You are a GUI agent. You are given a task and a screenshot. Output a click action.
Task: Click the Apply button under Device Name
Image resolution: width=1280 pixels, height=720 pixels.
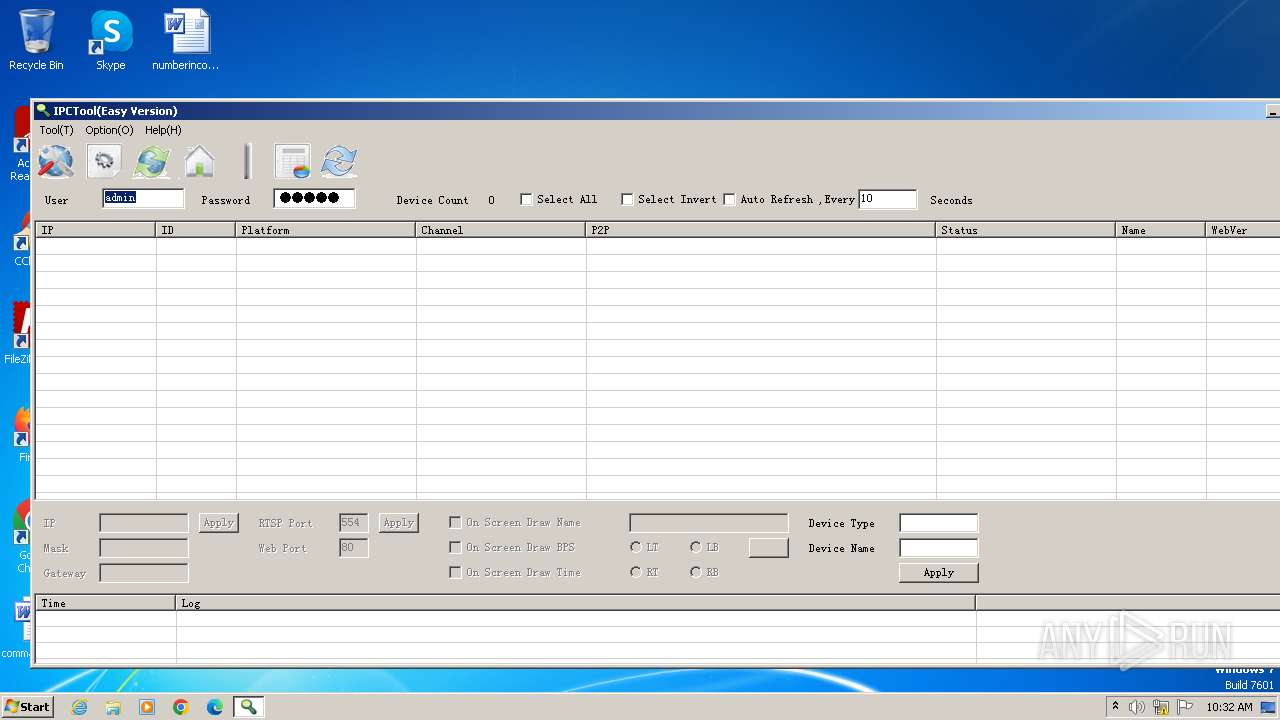tap(938, 573)
